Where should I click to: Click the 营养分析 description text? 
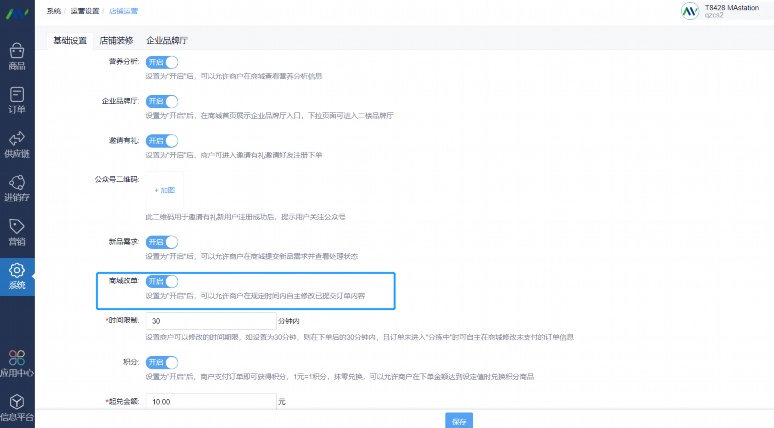pyautogui.click(x=233, y=76)
